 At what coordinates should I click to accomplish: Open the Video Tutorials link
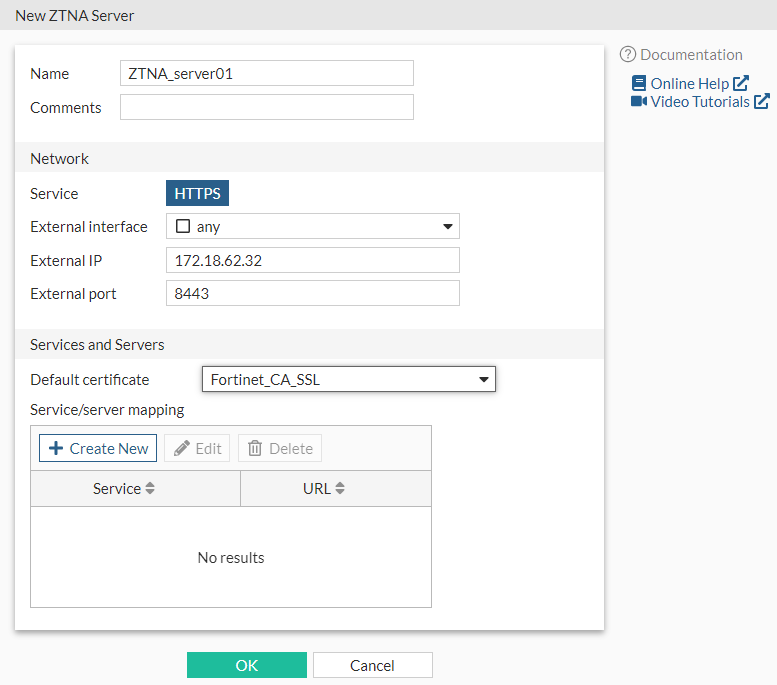pos(700,102)
